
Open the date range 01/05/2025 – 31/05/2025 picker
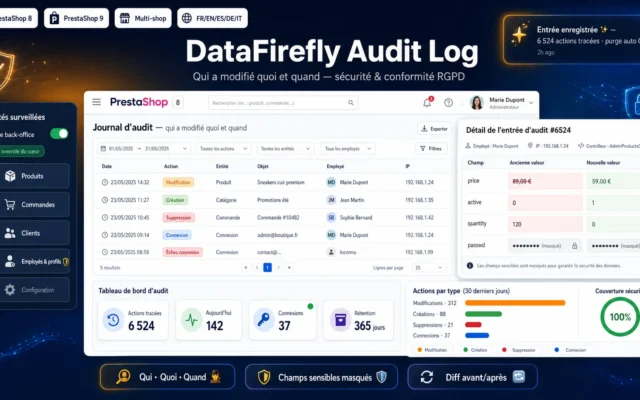[144, 149]
